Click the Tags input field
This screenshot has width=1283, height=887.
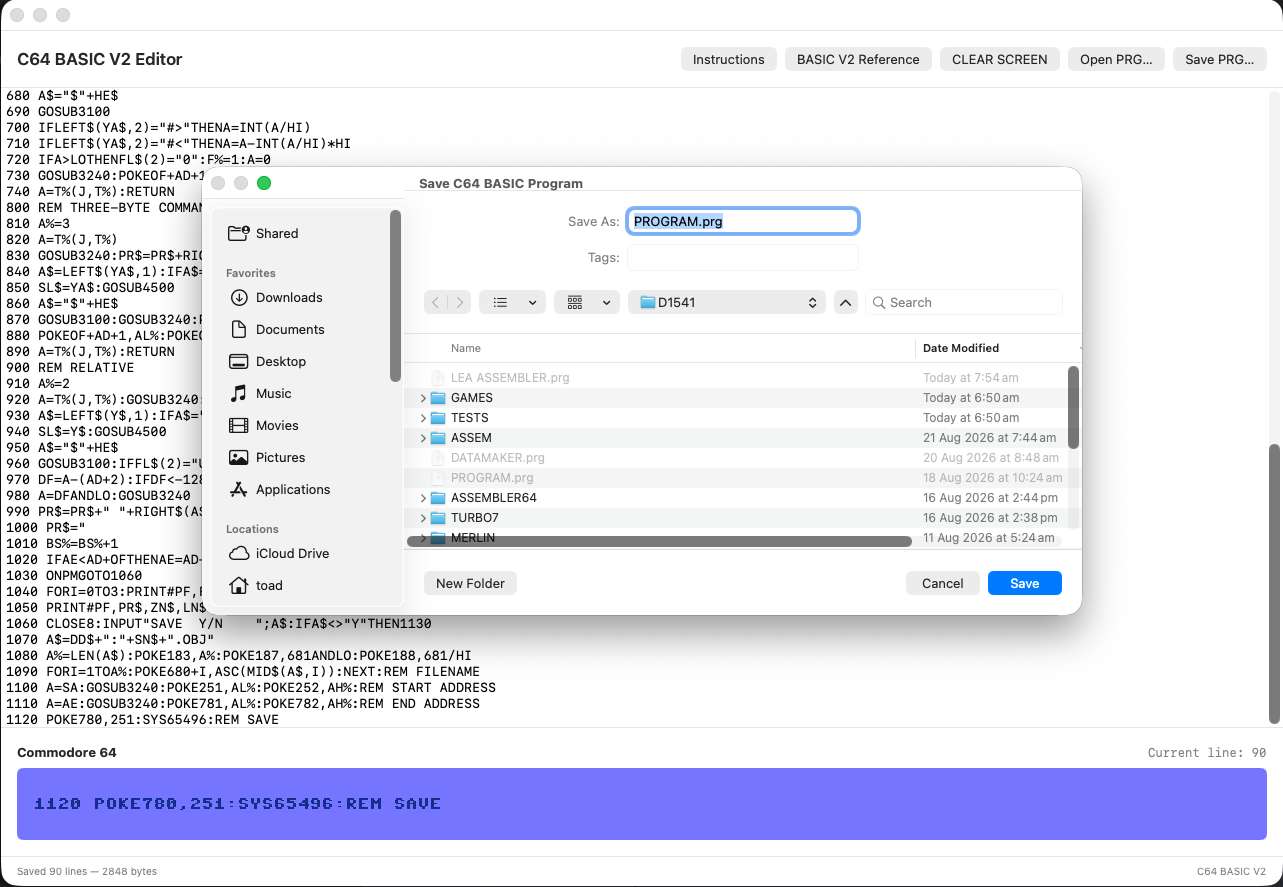coord(743,257)
